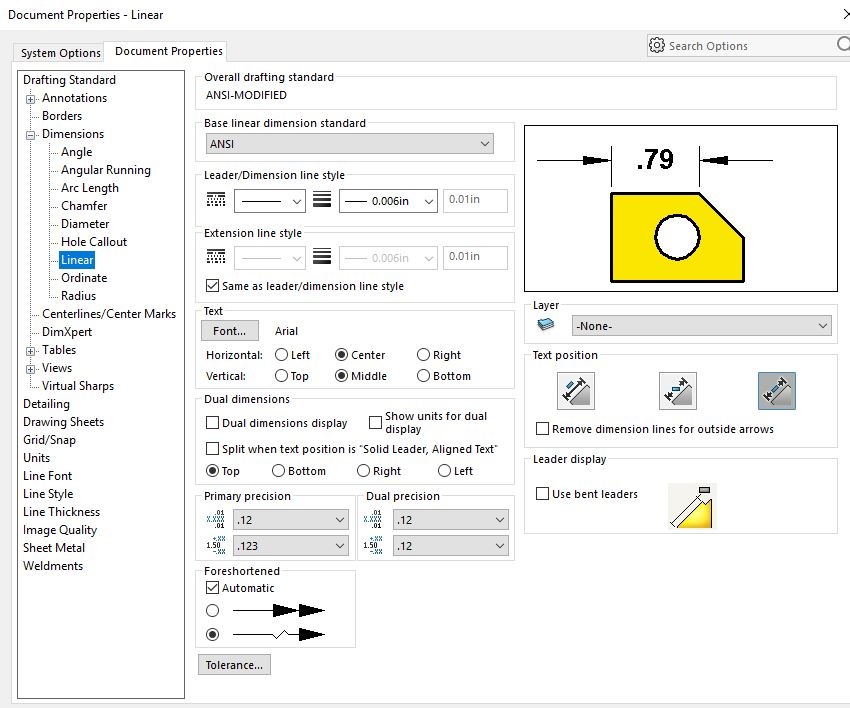Enable Dual dimensions display
Image resolution: width=850 pixels, height=708 pixels.
(x=212, y=423)
